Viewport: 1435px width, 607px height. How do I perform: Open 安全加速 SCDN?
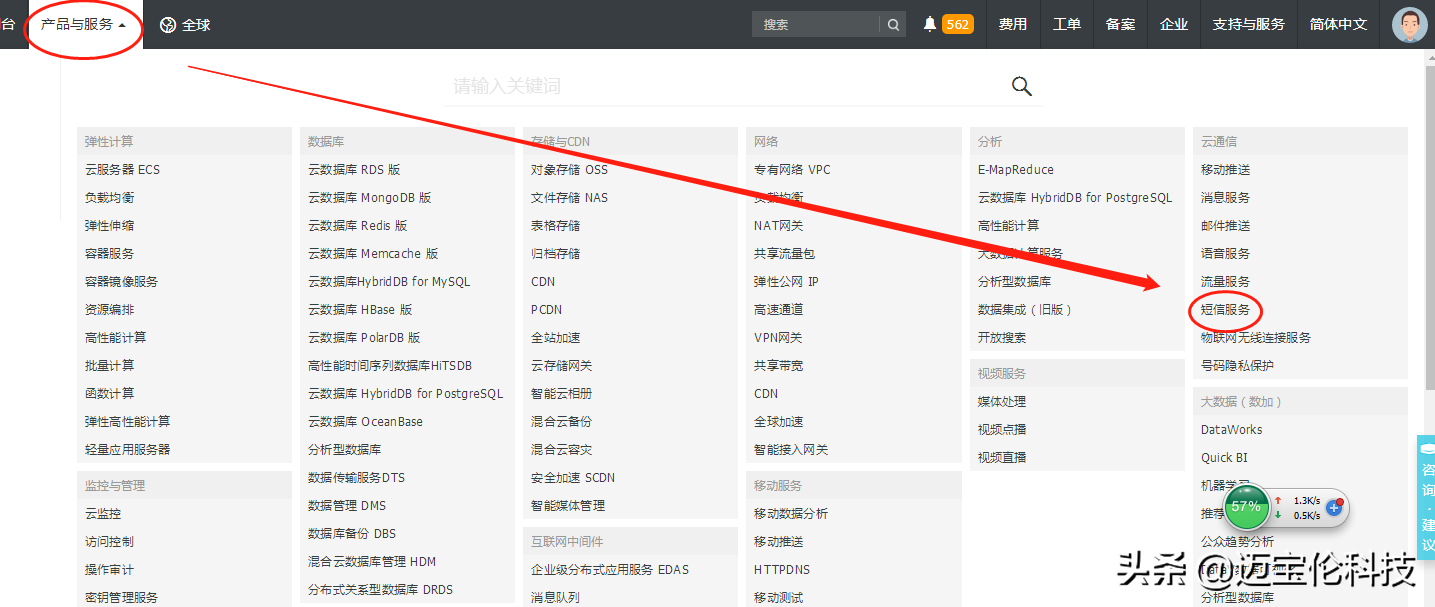pos(573,478)
